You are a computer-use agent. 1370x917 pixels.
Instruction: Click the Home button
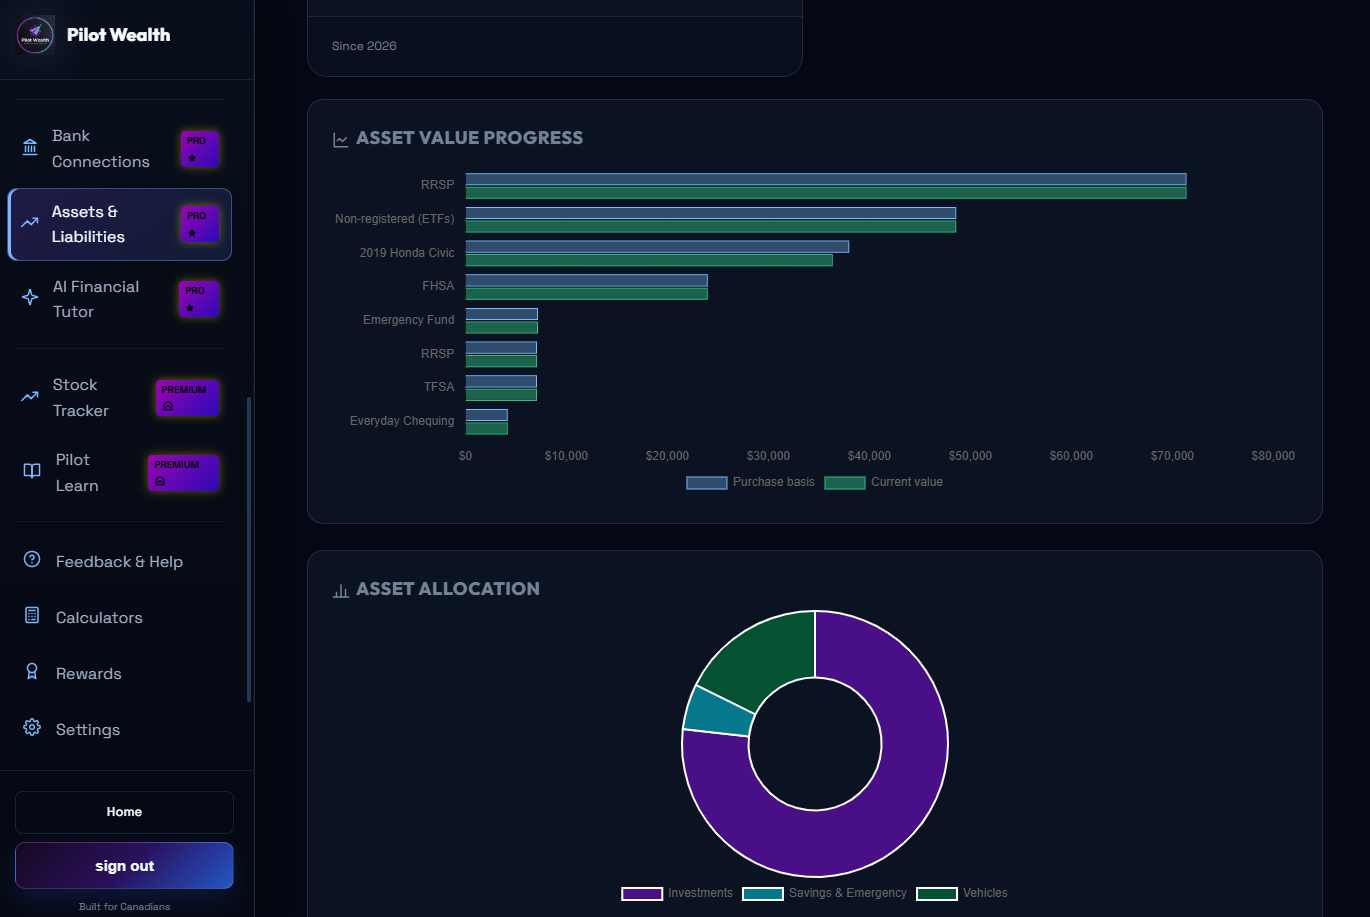coord(124,812)
